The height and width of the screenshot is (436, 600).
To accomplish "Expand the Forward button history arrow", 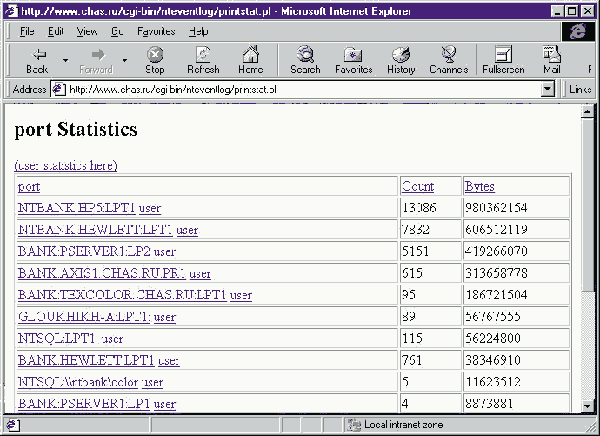I will 125,59.
